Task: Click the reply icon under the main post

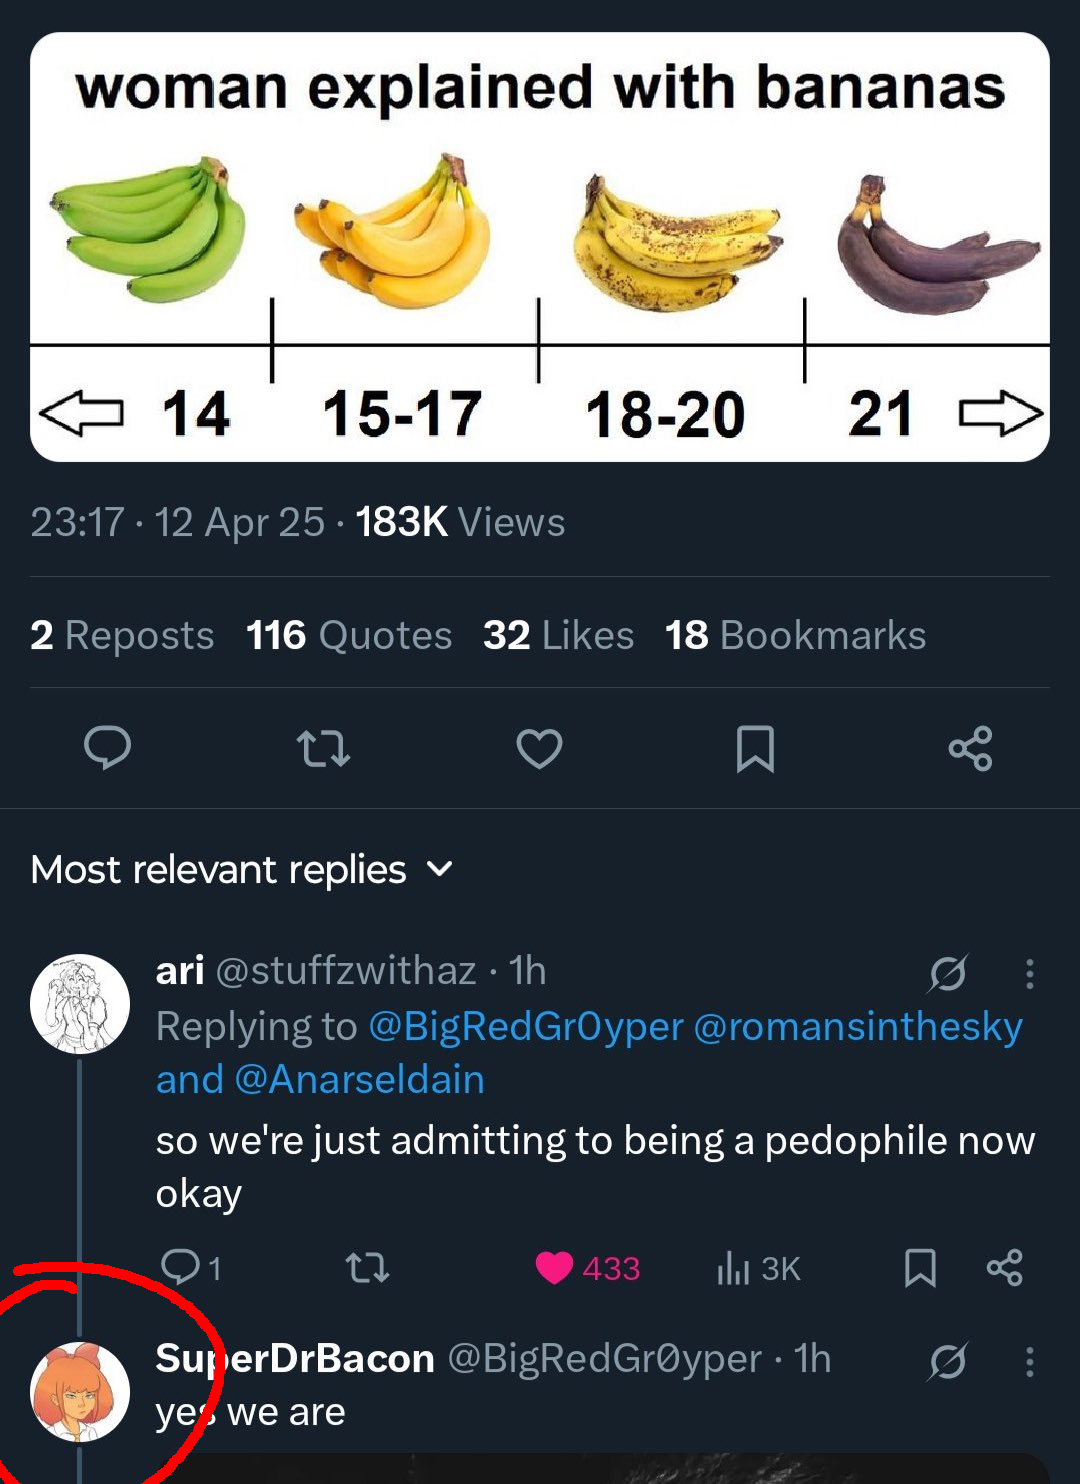Action: (108, 748)
